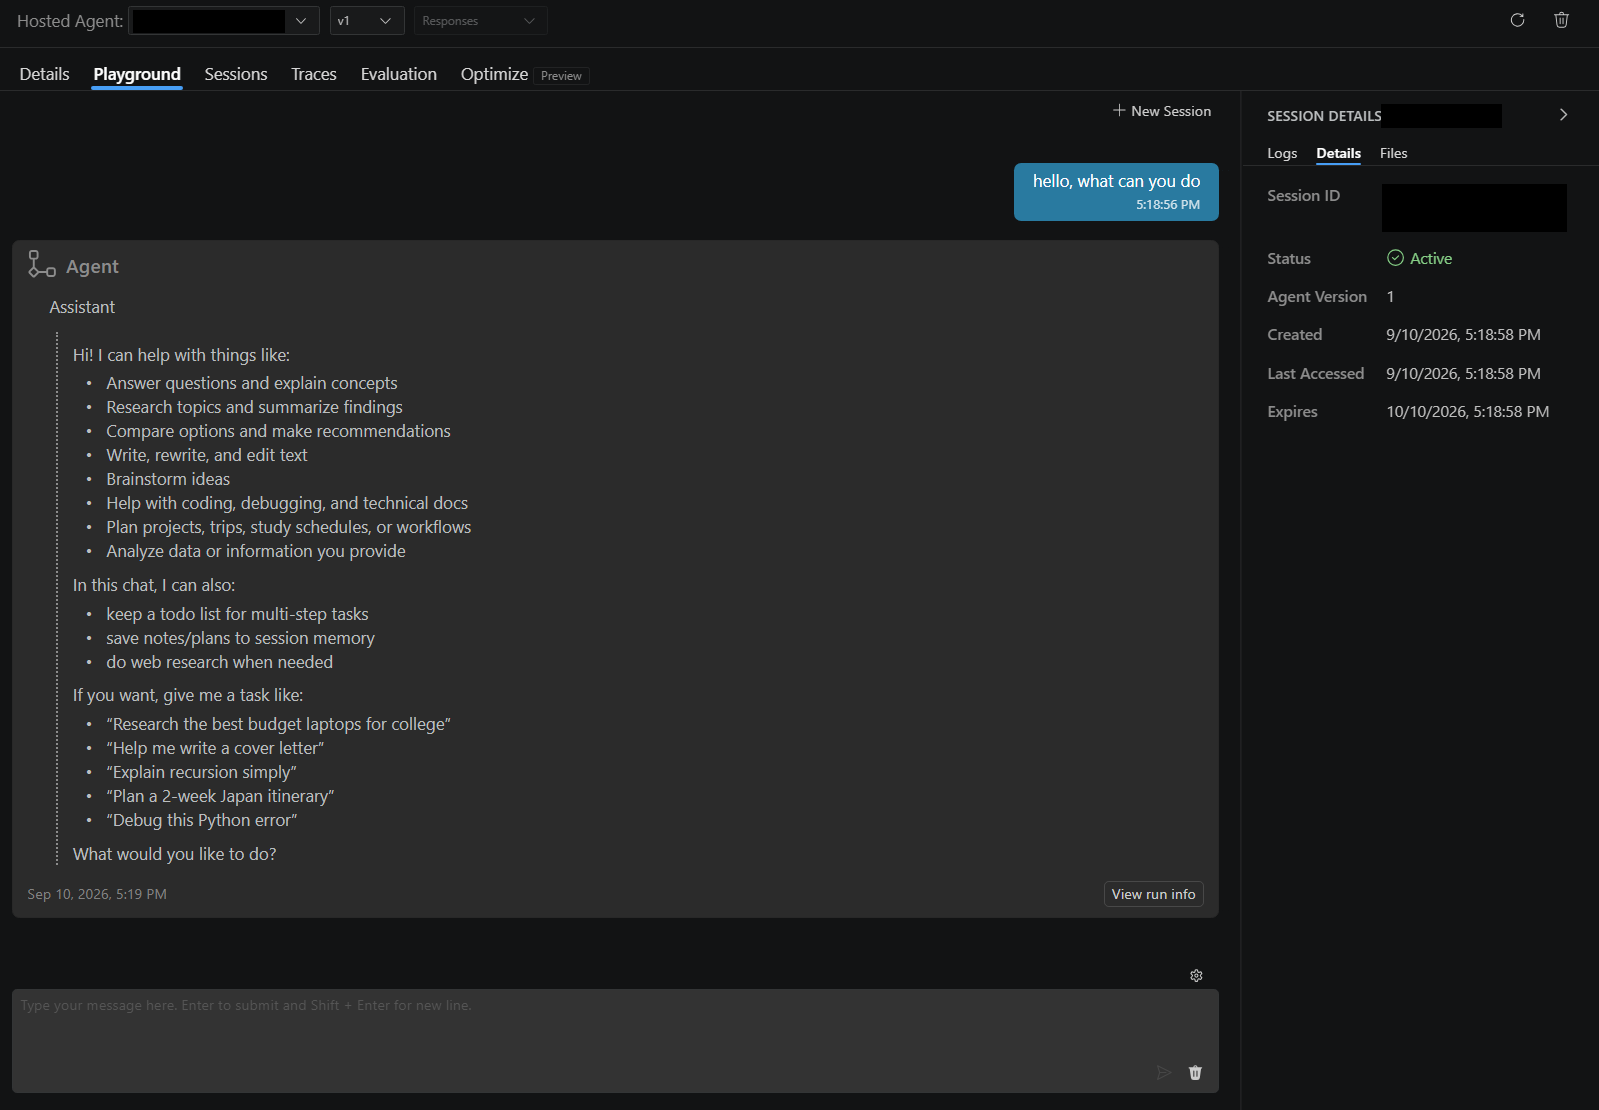
Task: Click the 'Brainstorm ideas' bullet
Action: tap(168, 479)
